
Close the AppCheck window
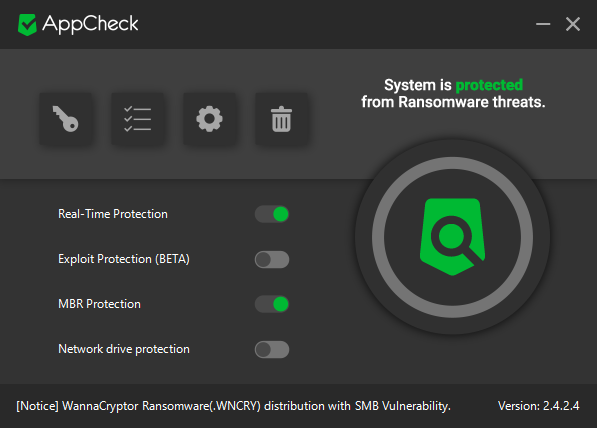pos(573,24)
